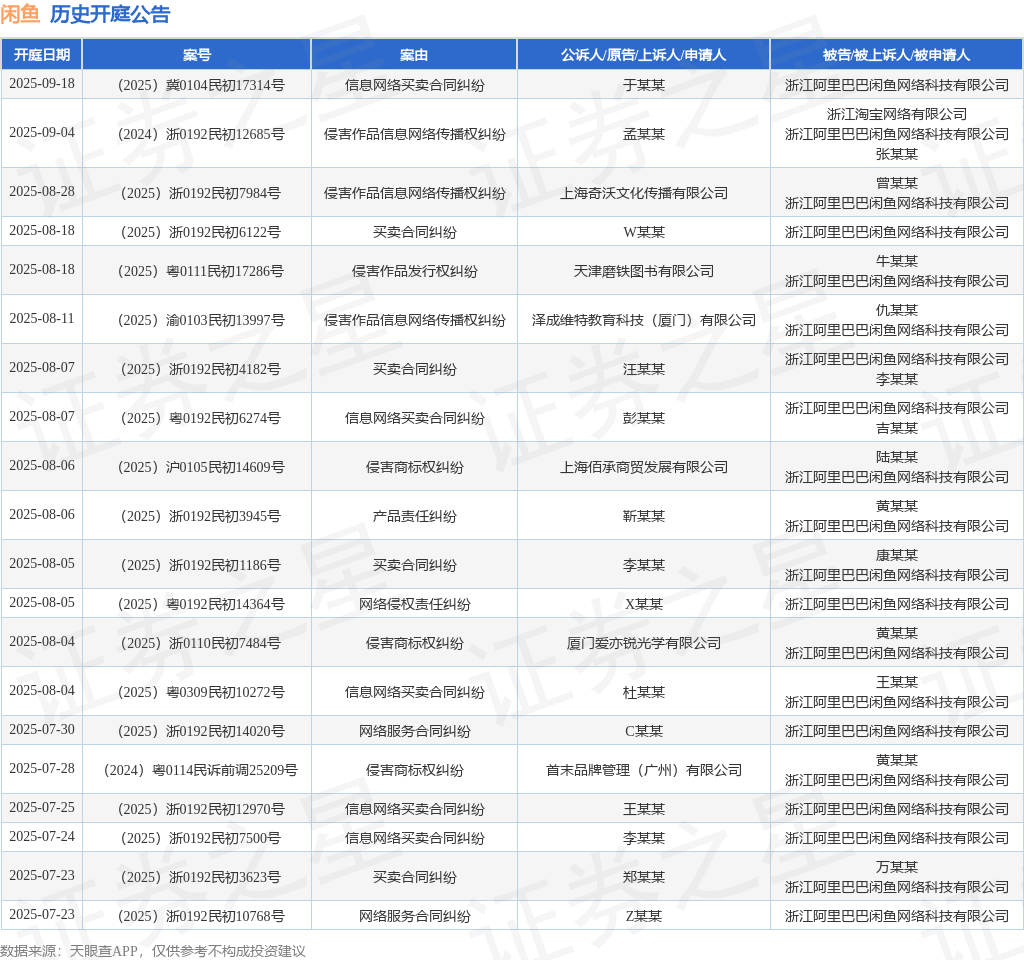This screenshot has height=960, width=1024.
Task: Select case number (2025)浙0192民初4182号
Action: click(201, 369)
